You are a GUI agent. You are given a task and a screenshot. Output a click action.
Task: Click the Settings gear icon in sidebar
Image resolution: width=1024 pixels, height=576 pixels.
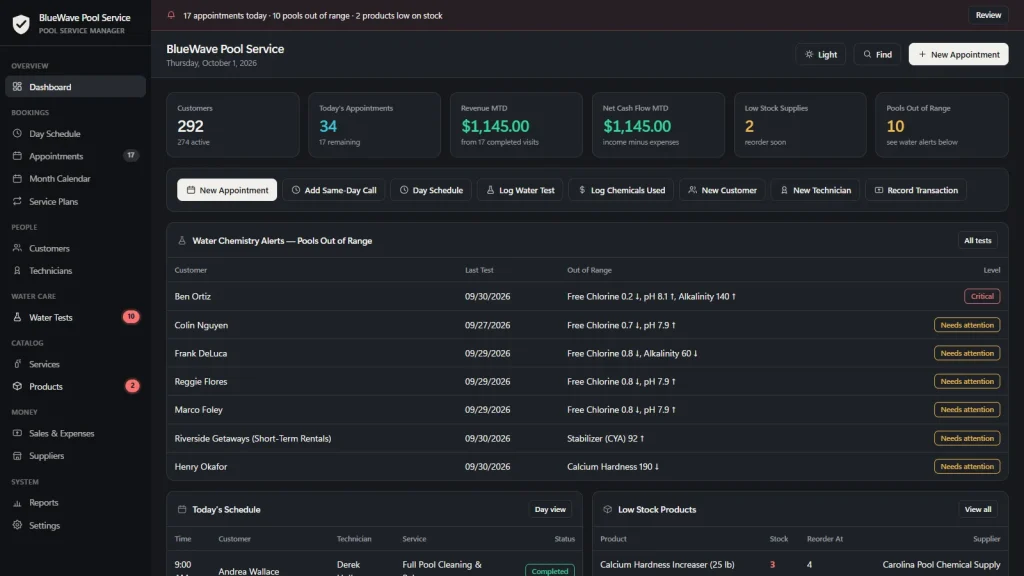coord(18,525)
